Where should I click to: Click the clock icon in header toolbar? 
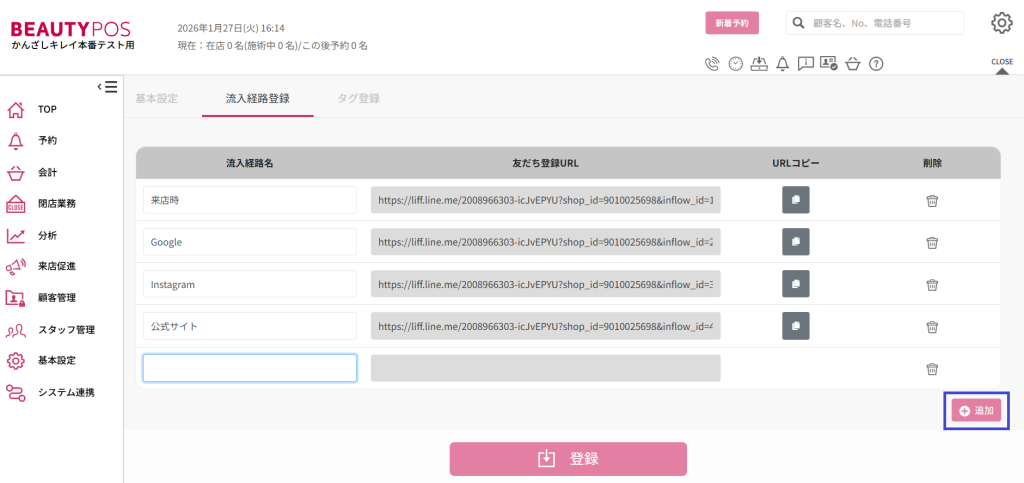[736, 64]
